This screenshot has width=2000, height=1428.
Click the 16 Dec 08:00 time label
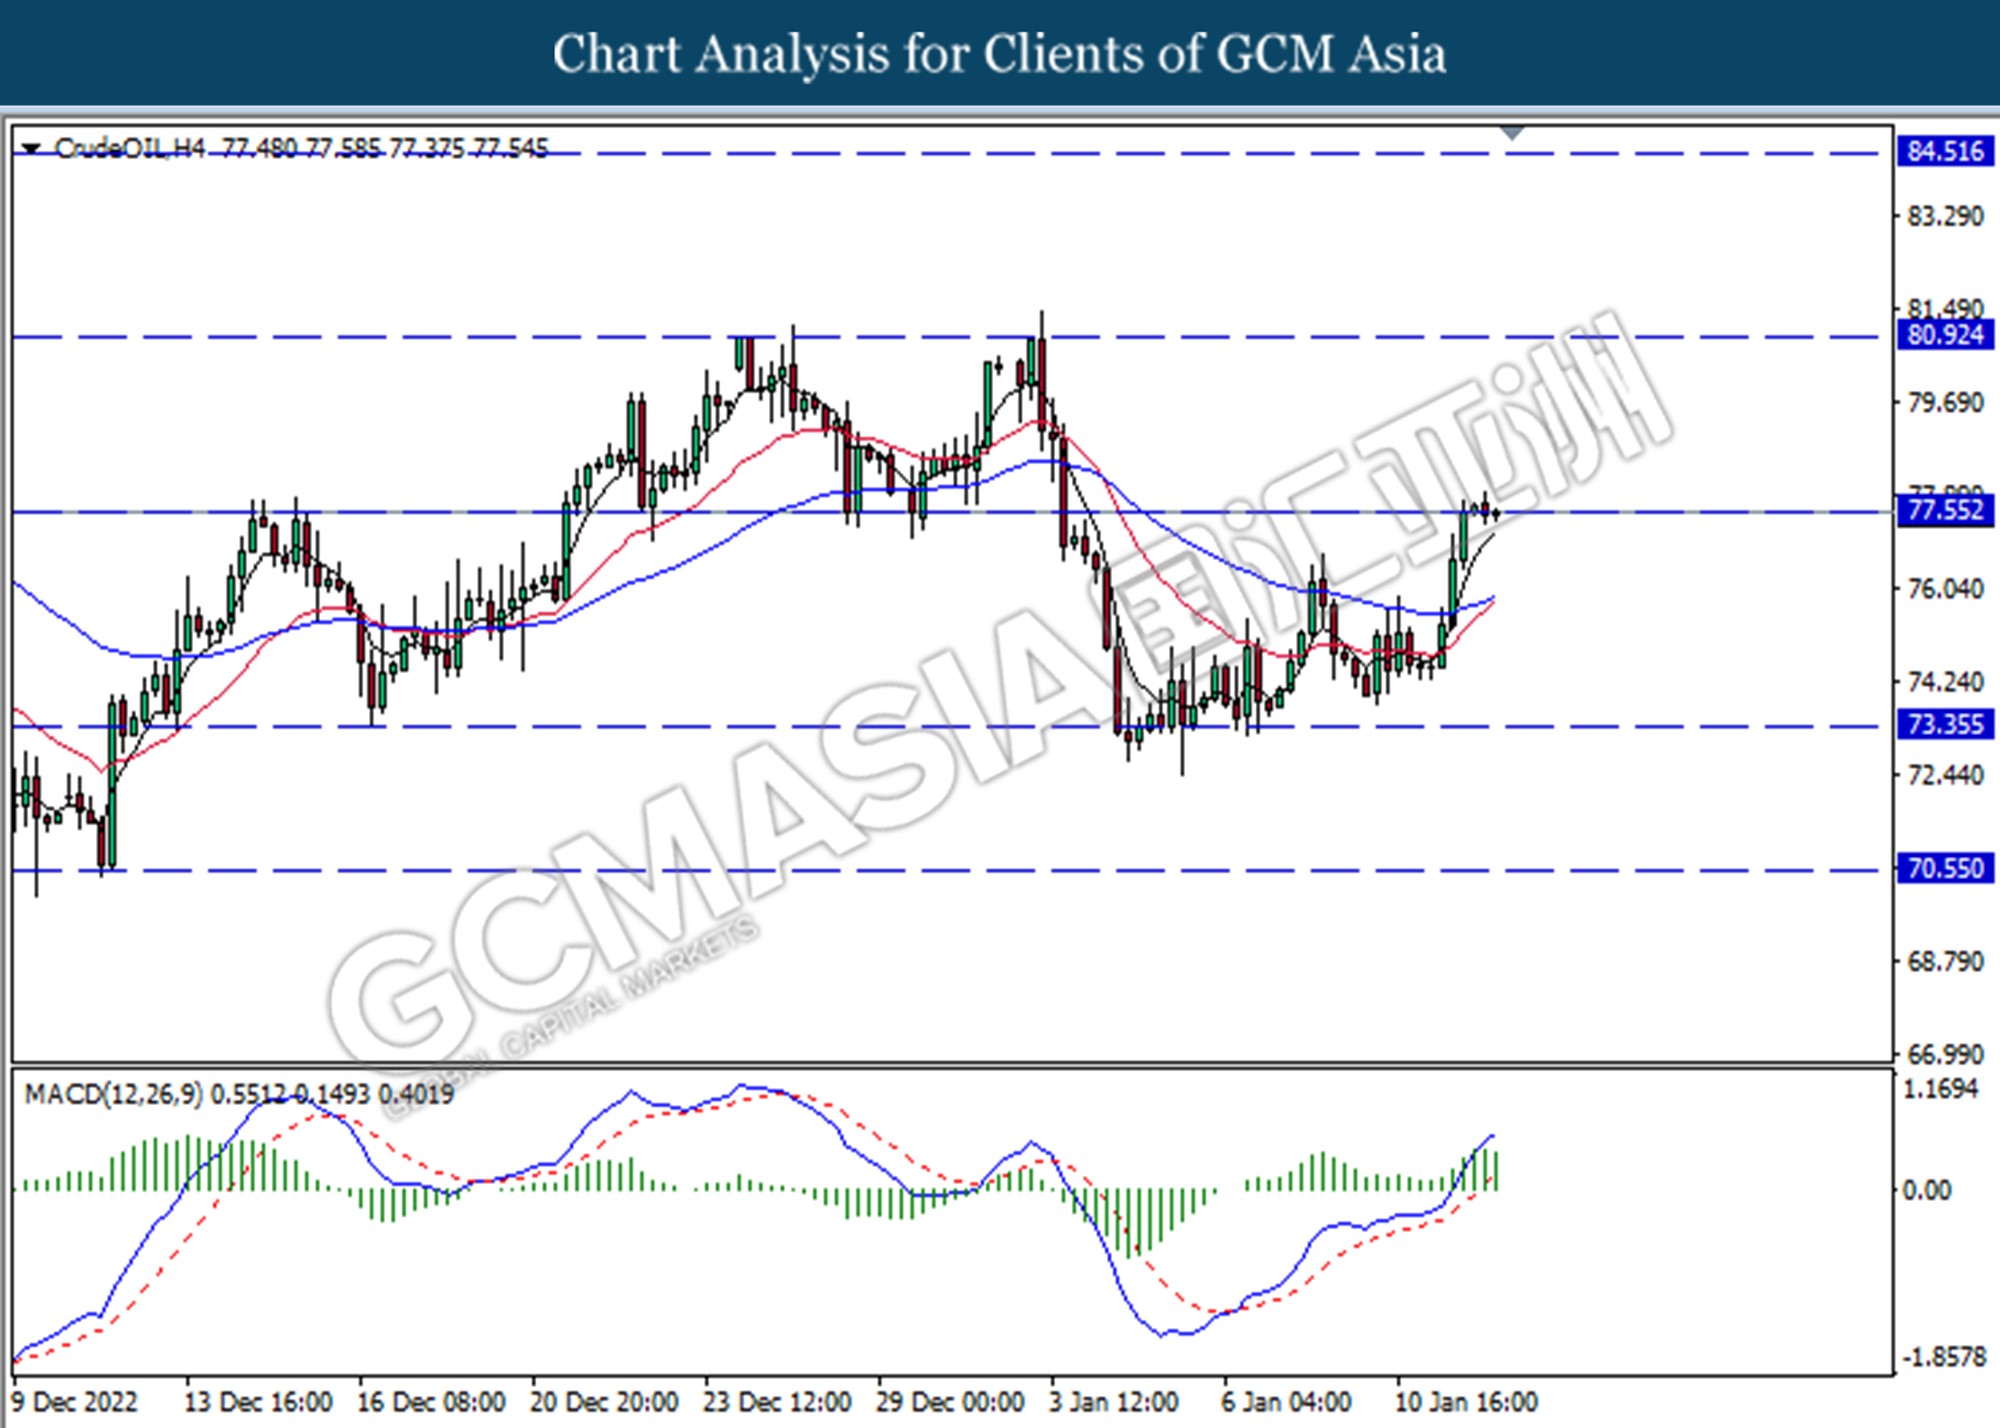(x=431, y=1402)
